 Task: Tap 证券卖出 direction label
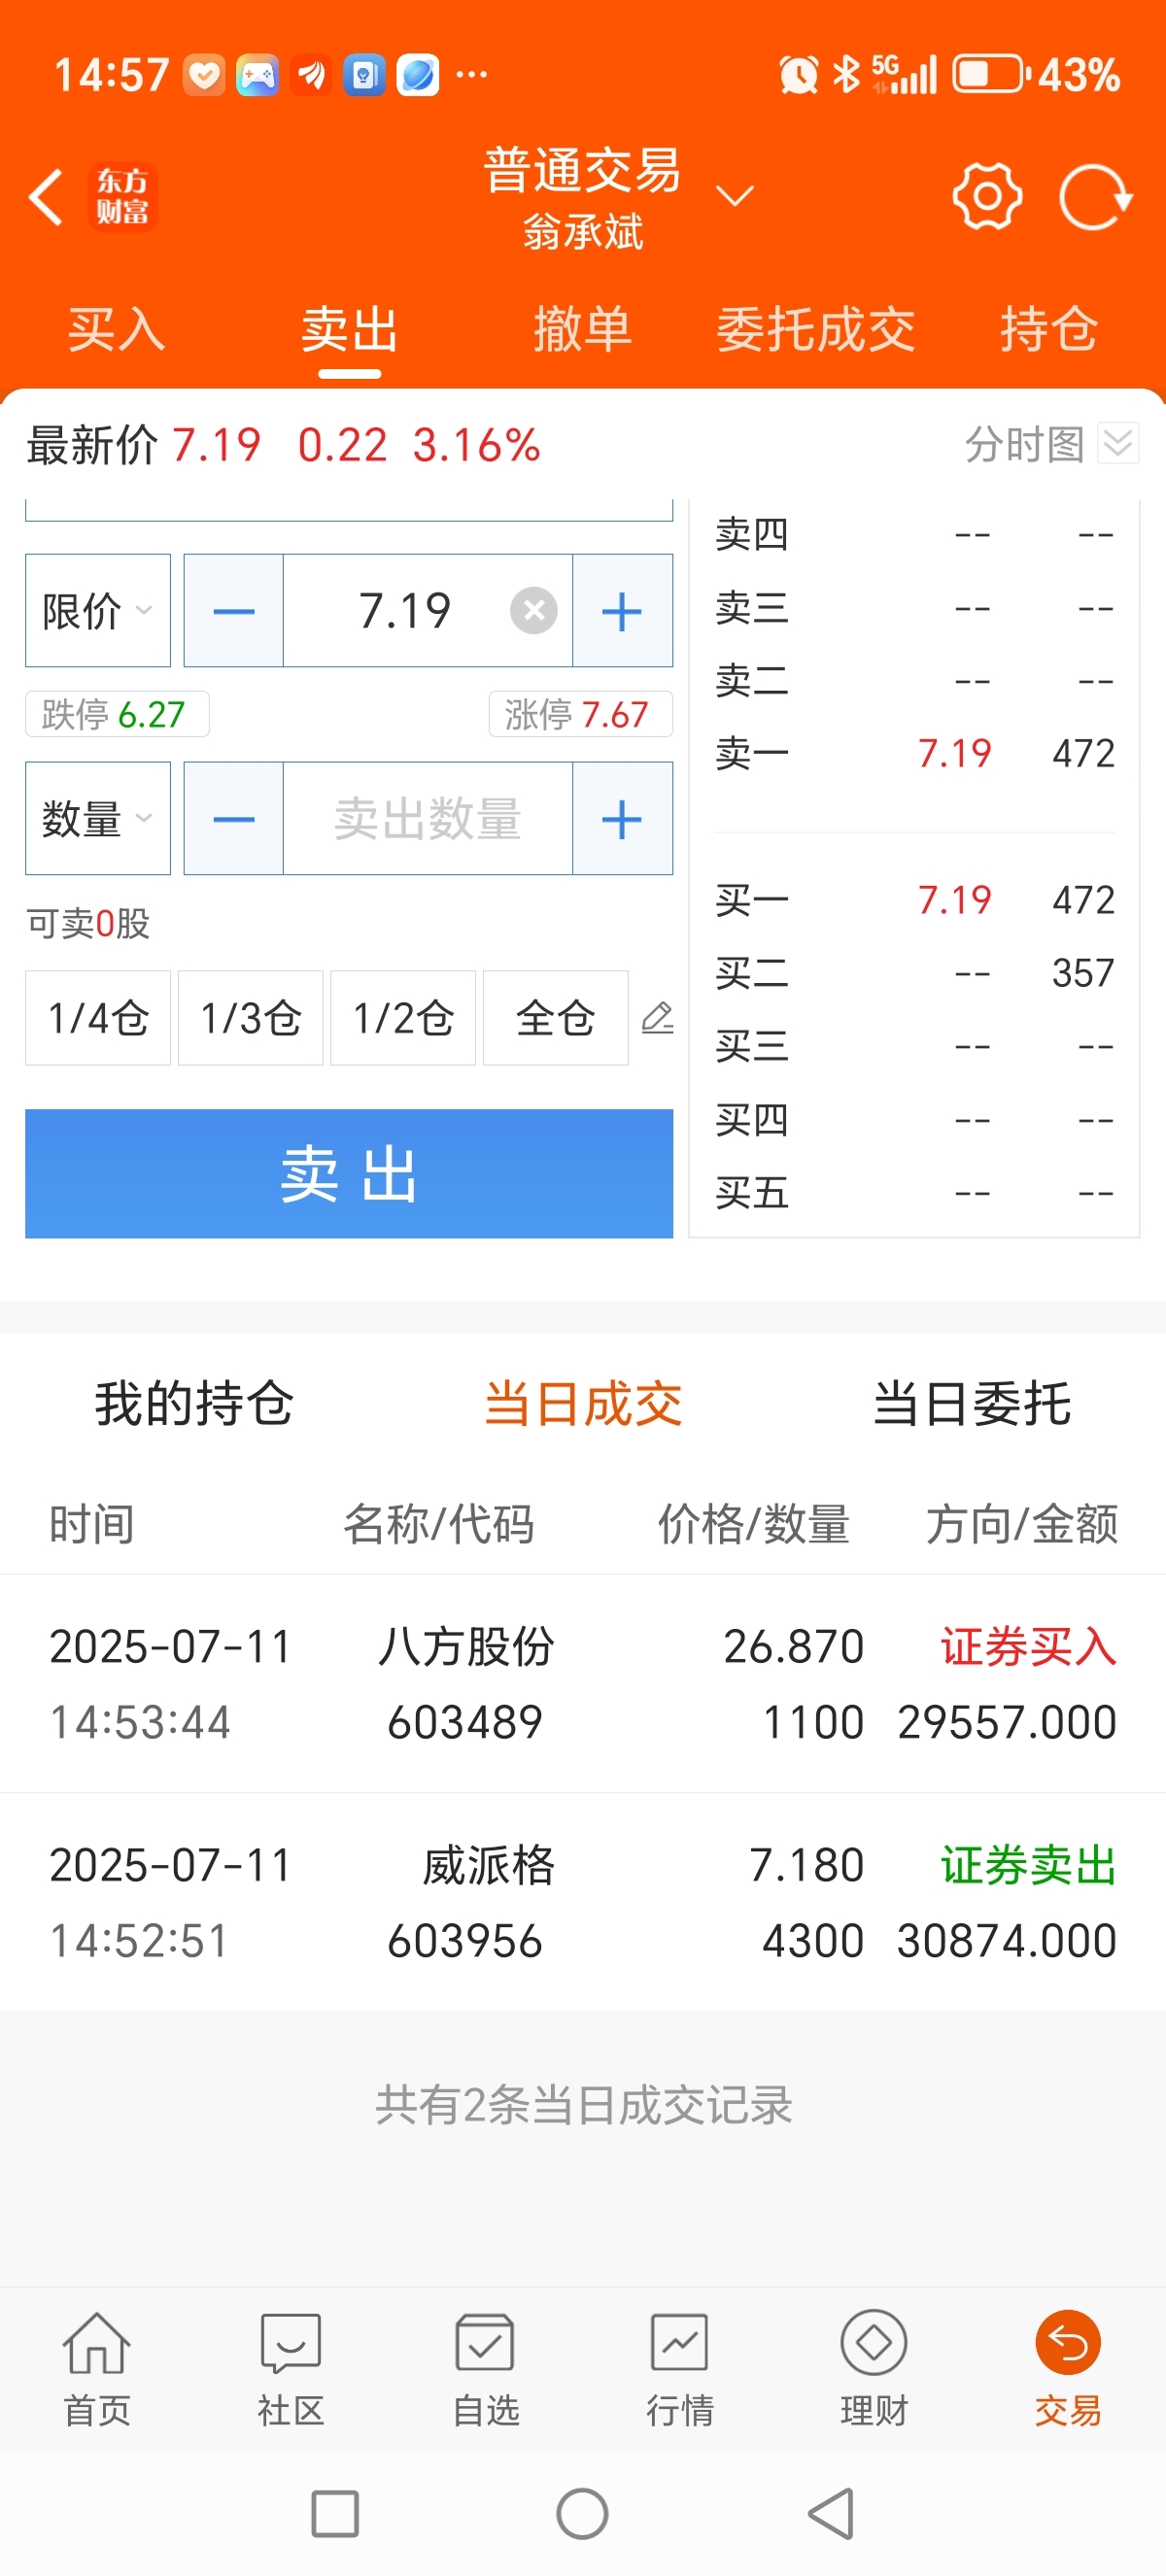coord(1028,1865)
